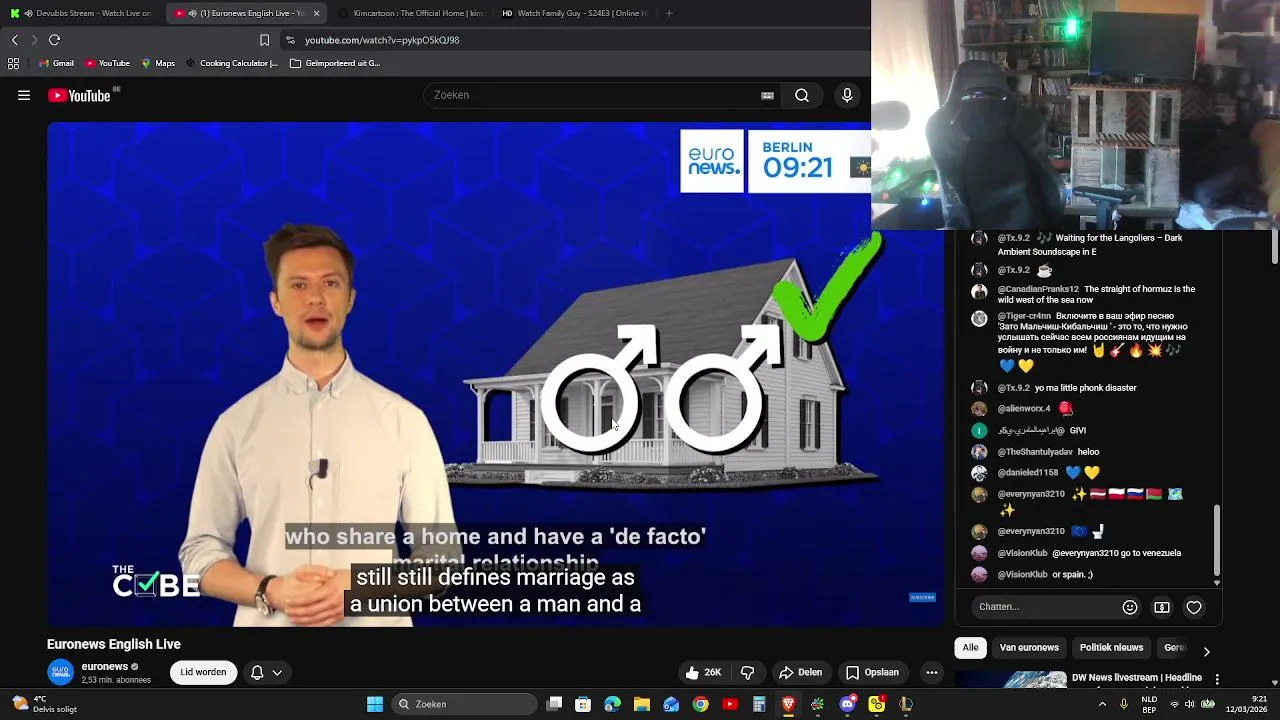The image size is (1280, 720).
Task: Select the Politiek nieuws filter chip
Action: coord(1111,648)
